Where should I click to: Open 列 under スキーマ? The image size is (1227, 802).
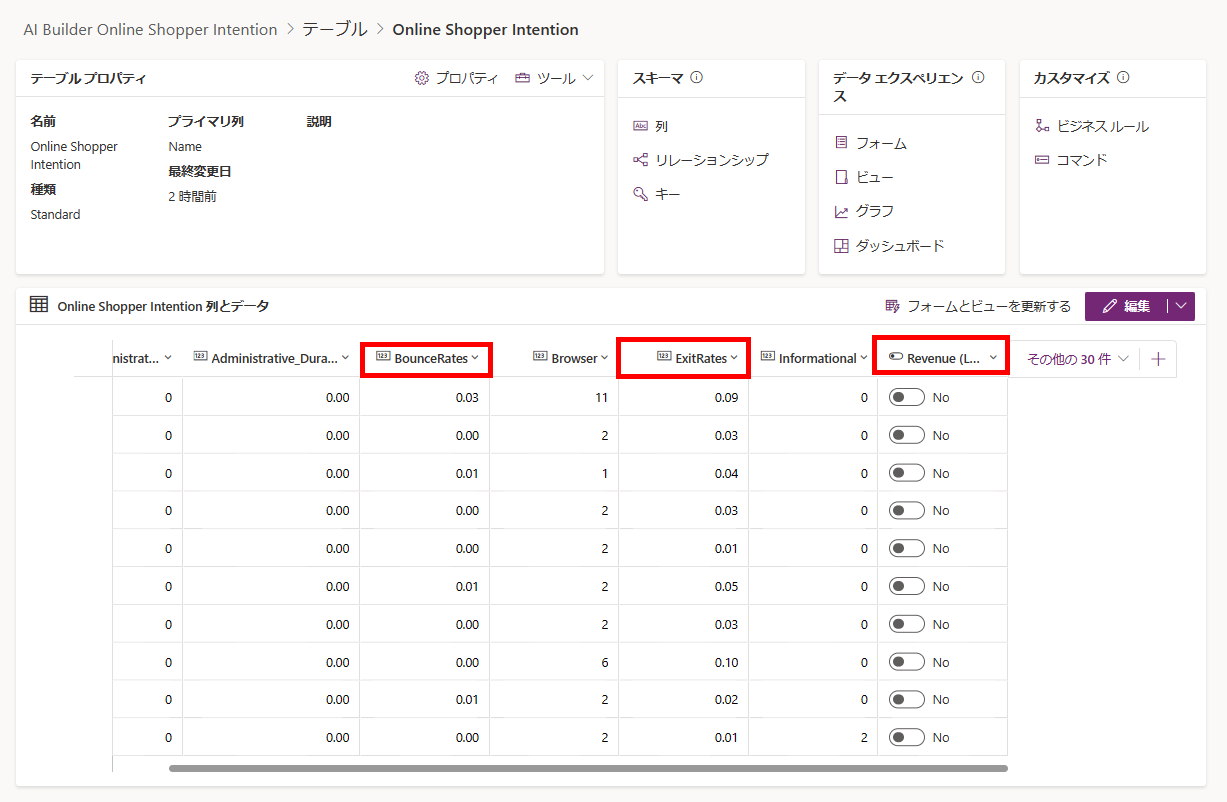point(661,126)
